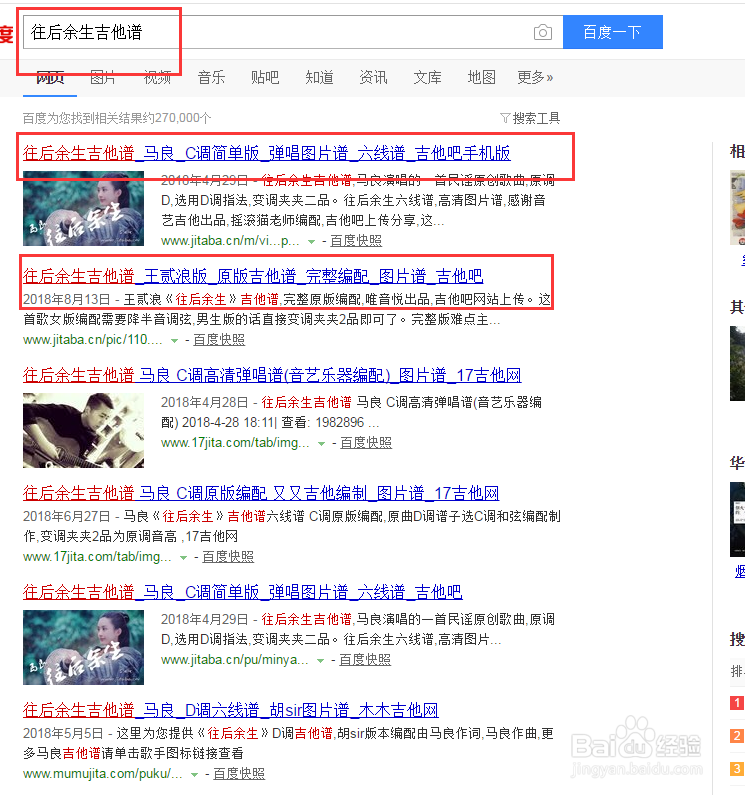Image resolution: width=745 pixels, height=795 pixels.
Task: Open 百度快照 for jitaba.cn/pic/110 result
Action: (219, 340)
